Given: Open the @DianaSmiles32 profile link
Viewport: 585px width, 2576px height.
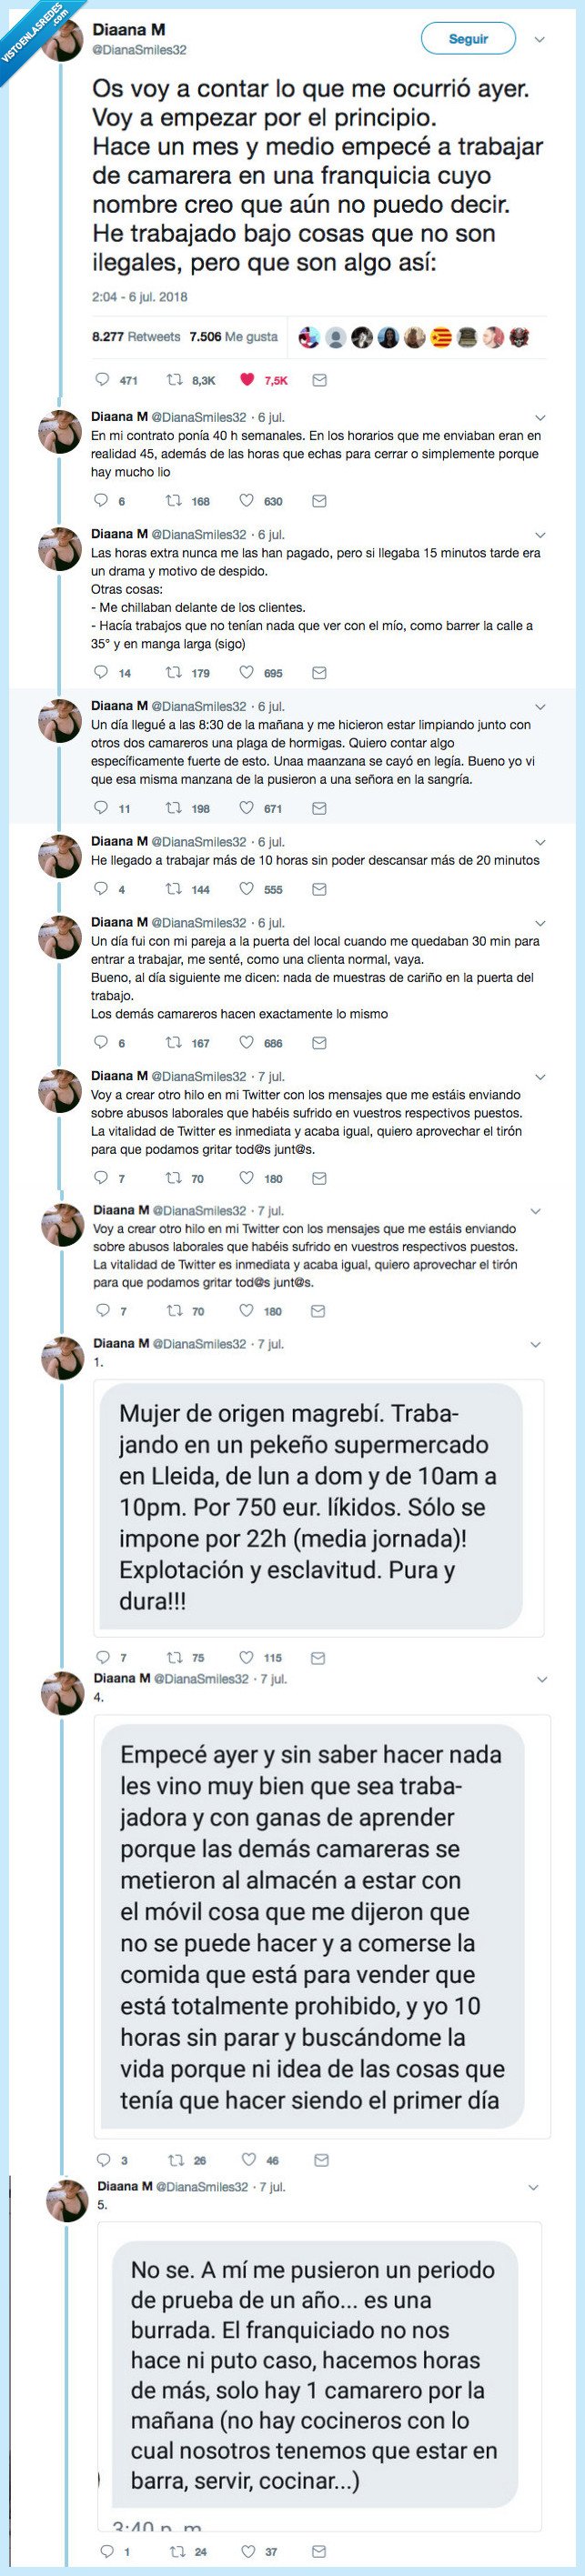Looking at the screenshot, I should click(131, 46).
